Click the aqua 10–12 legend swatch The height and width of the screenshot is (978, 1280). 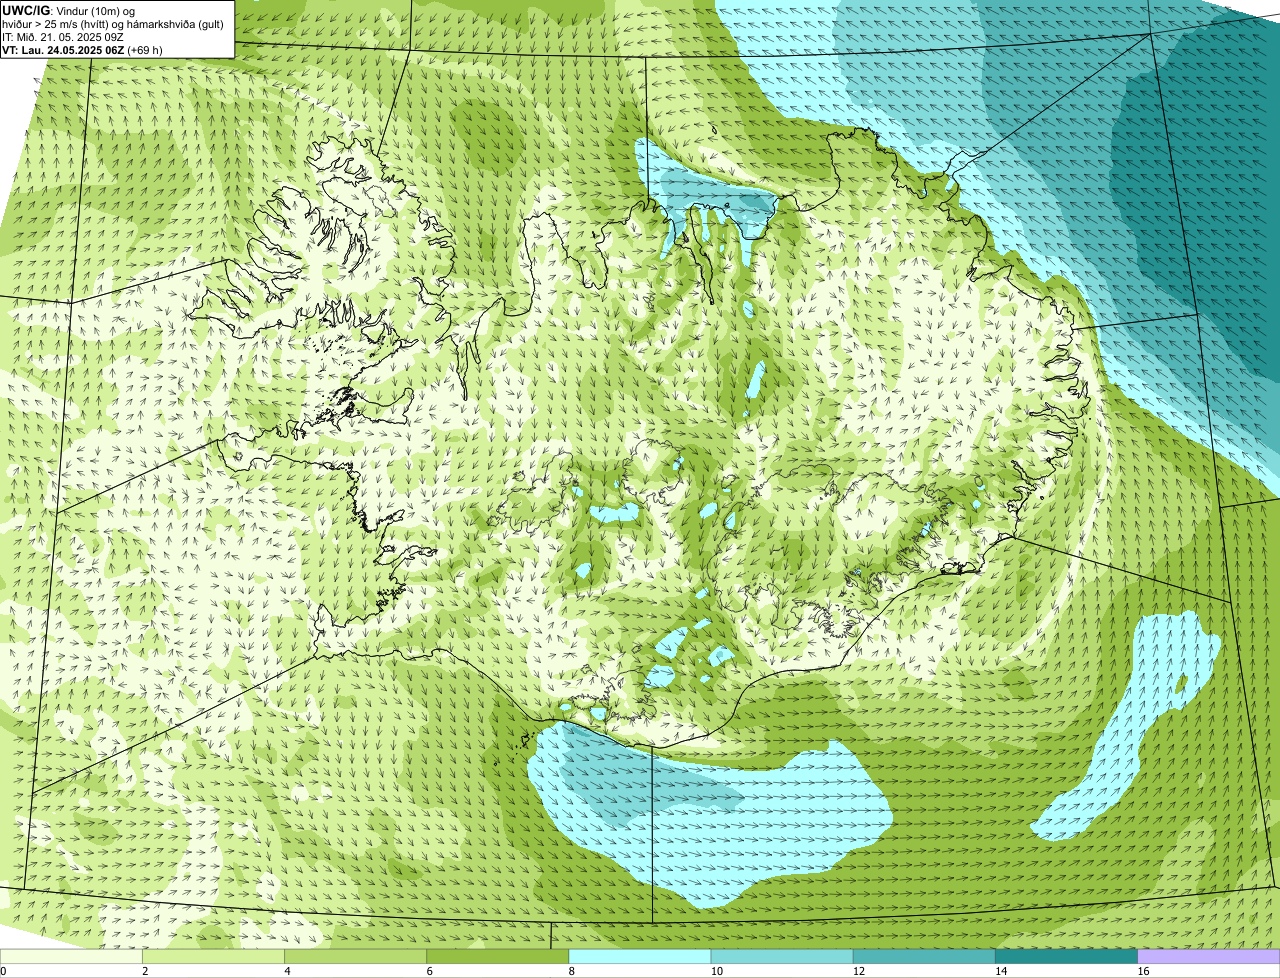(782, 957)
